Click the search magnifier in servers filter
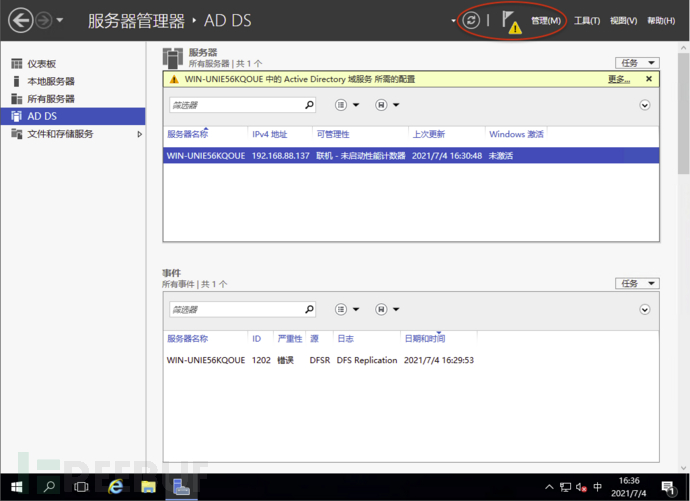 coord(309,105)
